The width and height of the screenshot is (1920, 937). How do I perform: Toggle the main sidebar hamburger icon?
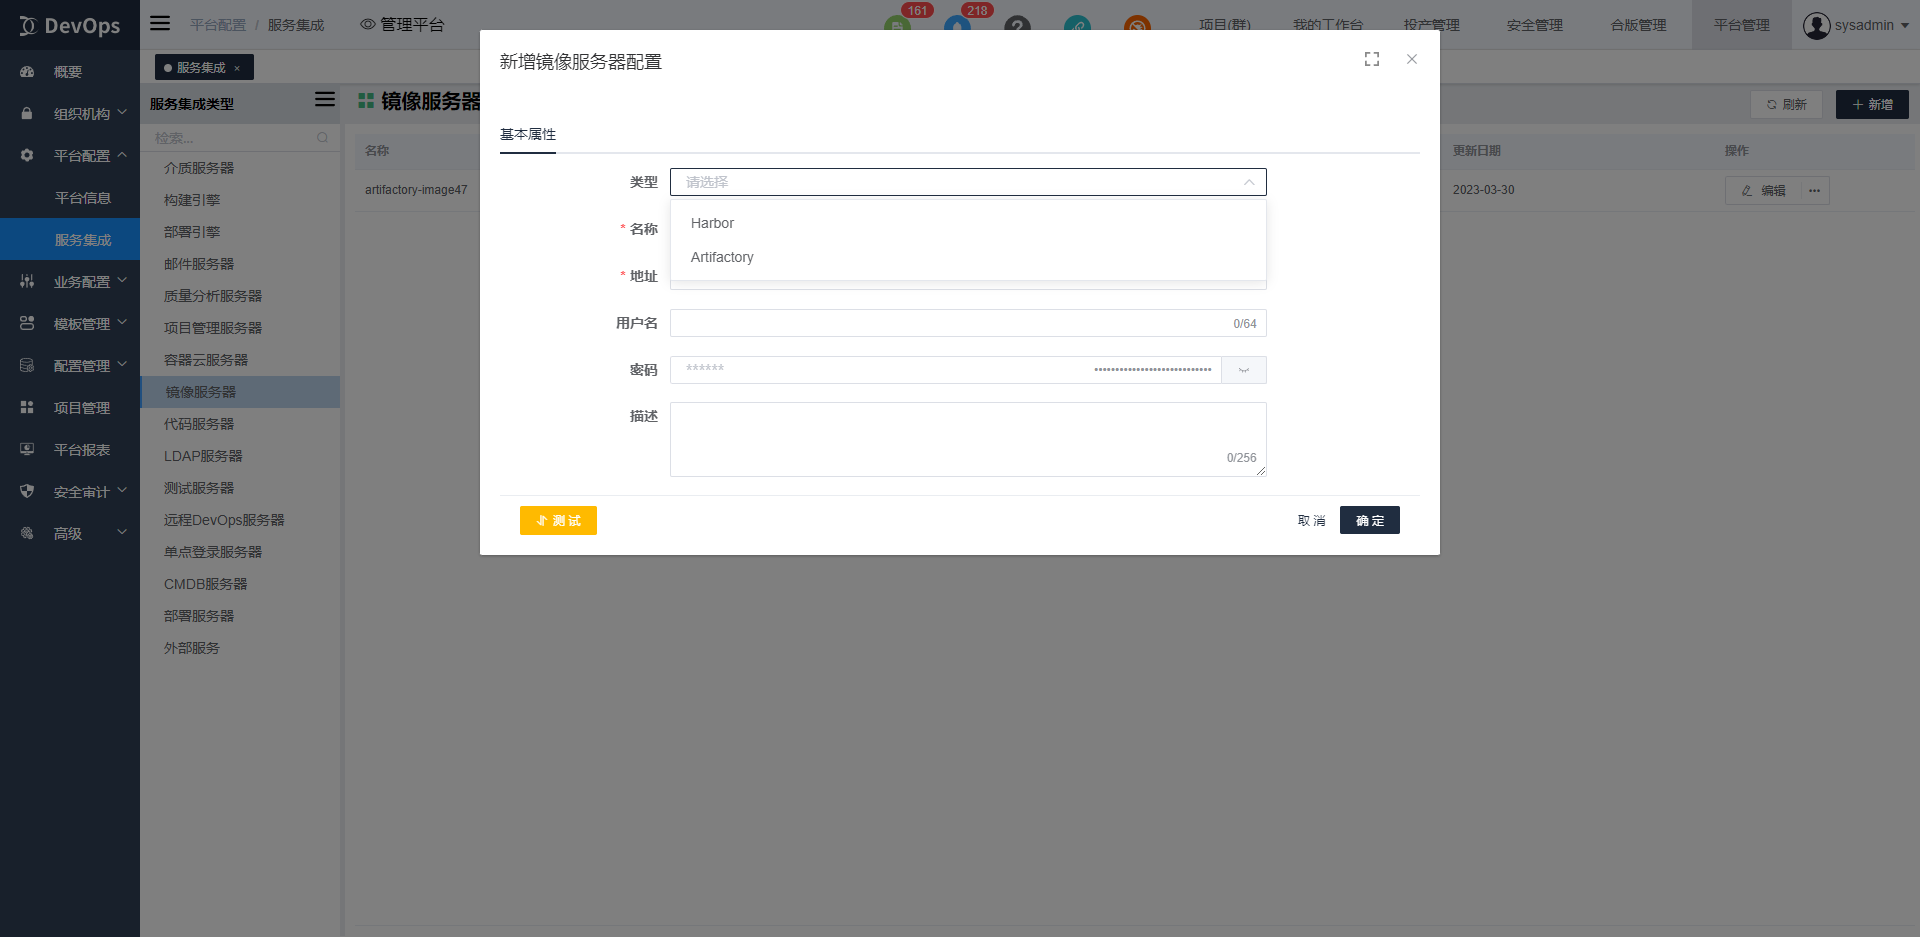click(x=160, y=23)
